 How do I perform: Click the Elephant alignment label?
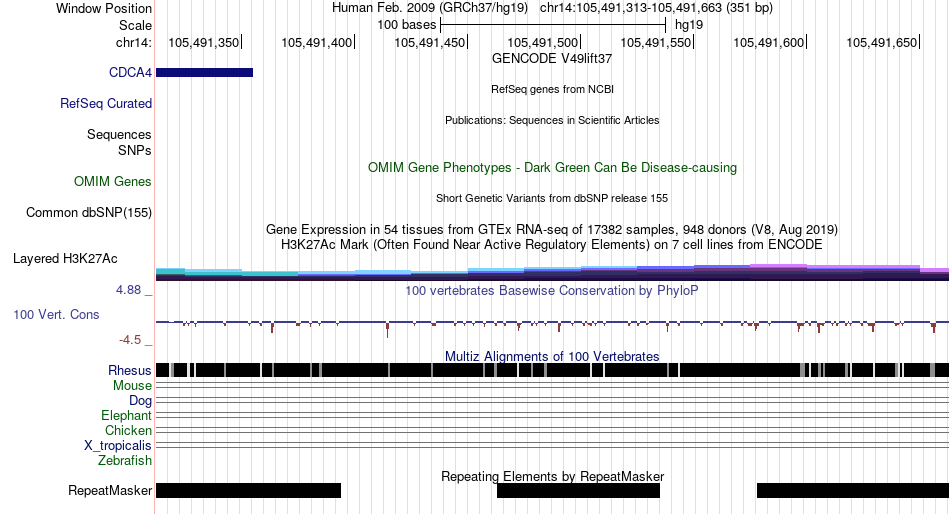click(127, 416)
